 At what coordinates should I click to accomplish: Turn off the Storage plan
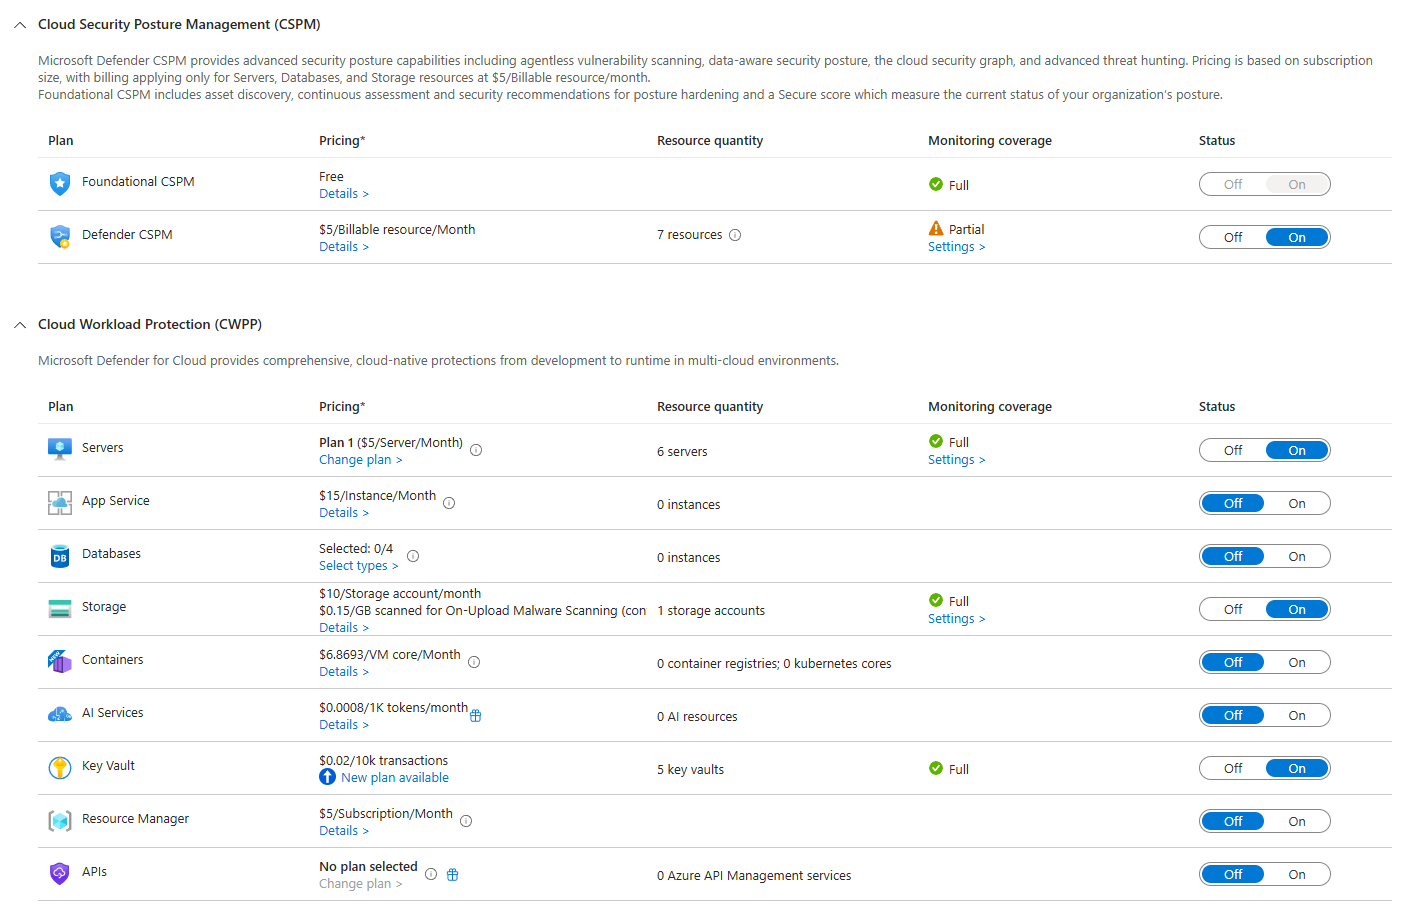tap(1233, 610)
